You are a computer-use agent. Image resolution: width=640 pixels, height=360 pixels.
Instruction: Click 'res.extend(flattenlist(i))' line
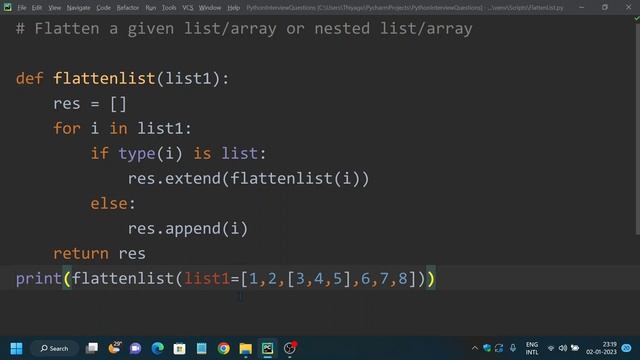(x=249, y=178)
